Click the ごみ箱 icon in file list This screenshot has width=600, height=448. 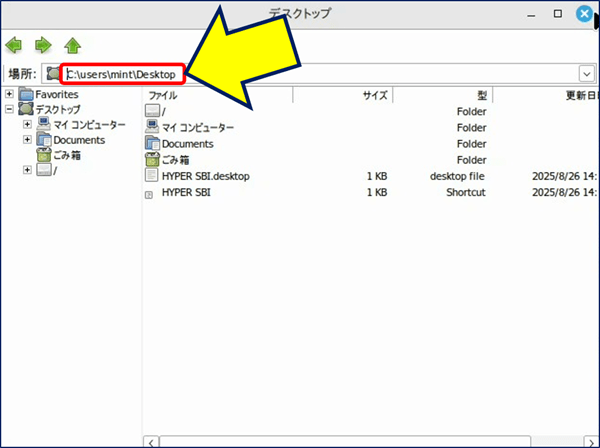152,159
